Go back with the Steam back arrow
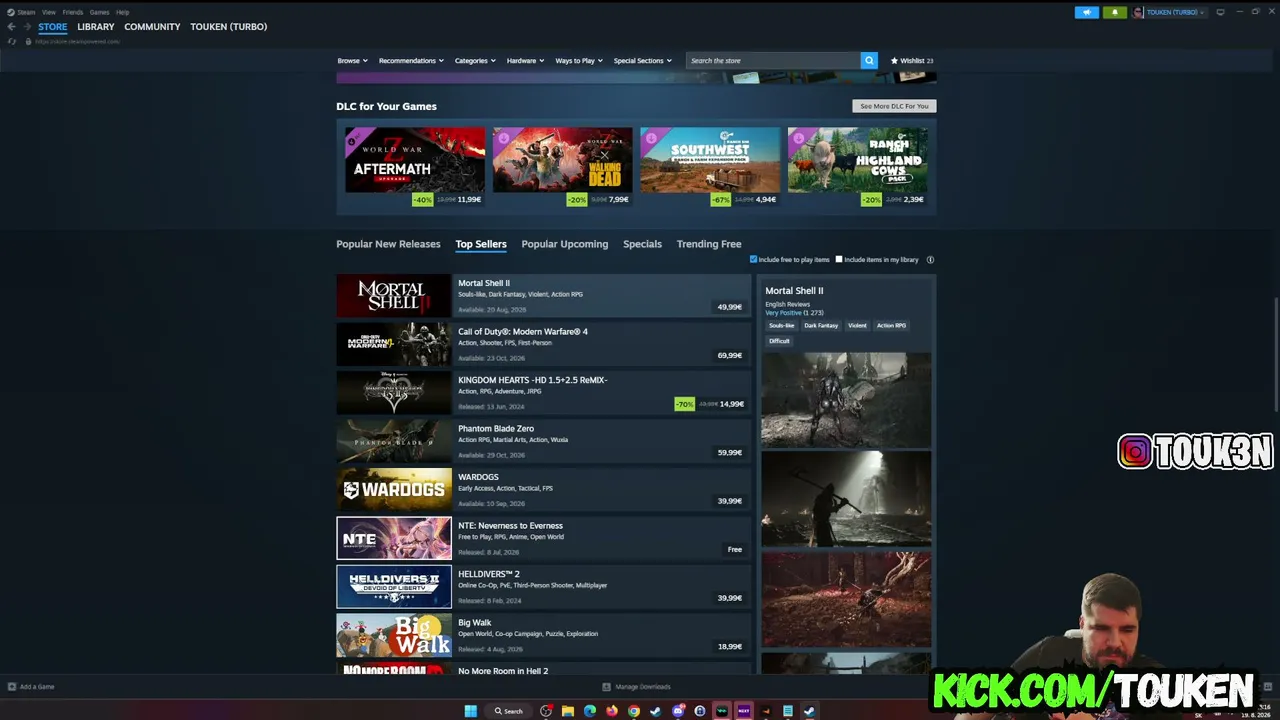Viewport: 1280px width, 720px height. click(x=12, y=27)
